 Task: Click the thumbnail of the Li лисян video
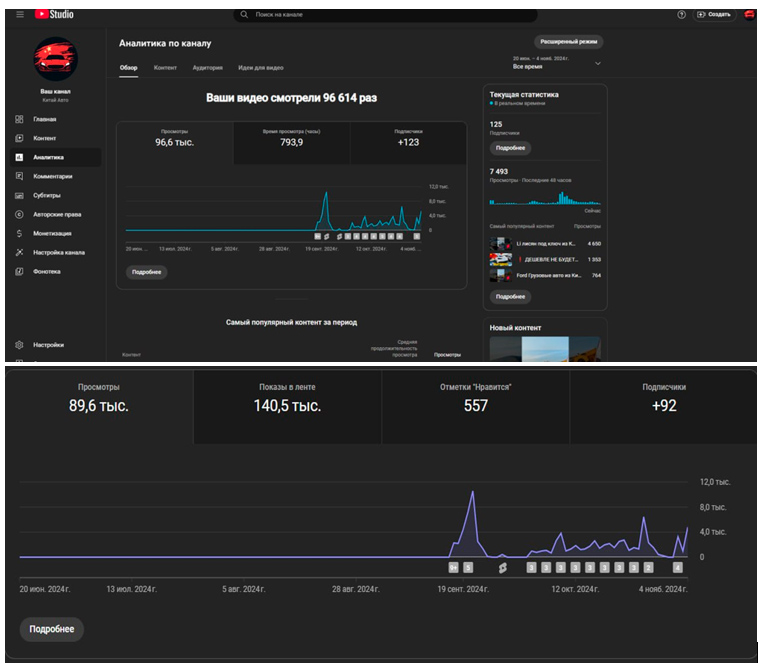500,244
